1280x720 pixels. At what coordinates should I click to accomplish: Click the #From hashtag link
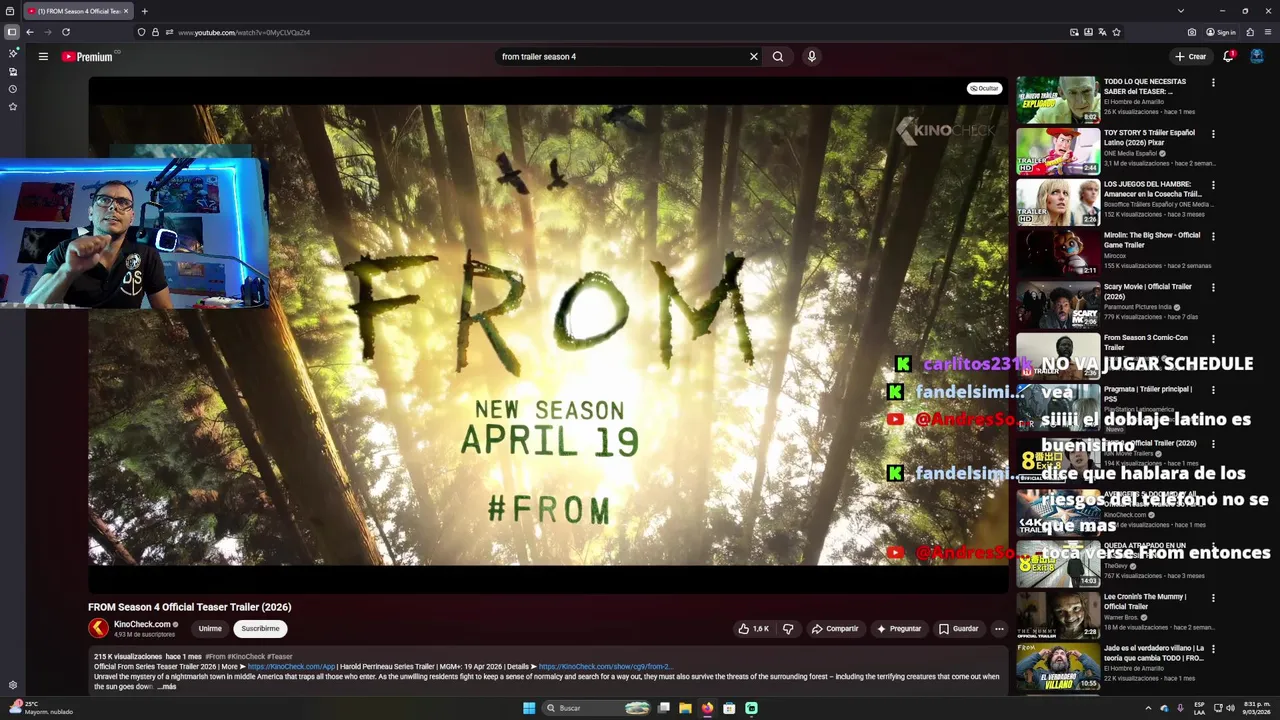215,657
